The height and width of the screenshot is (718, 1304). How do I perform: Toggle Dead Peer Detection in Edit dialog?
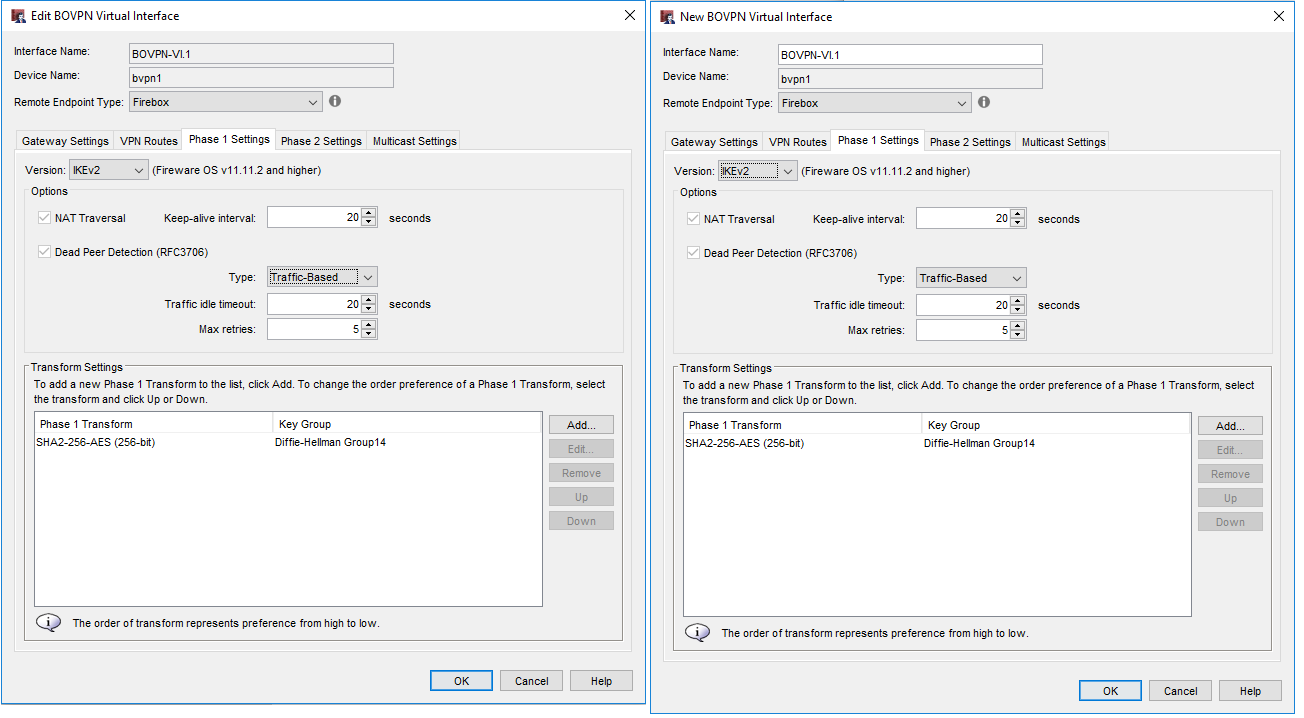pos(44,252)
